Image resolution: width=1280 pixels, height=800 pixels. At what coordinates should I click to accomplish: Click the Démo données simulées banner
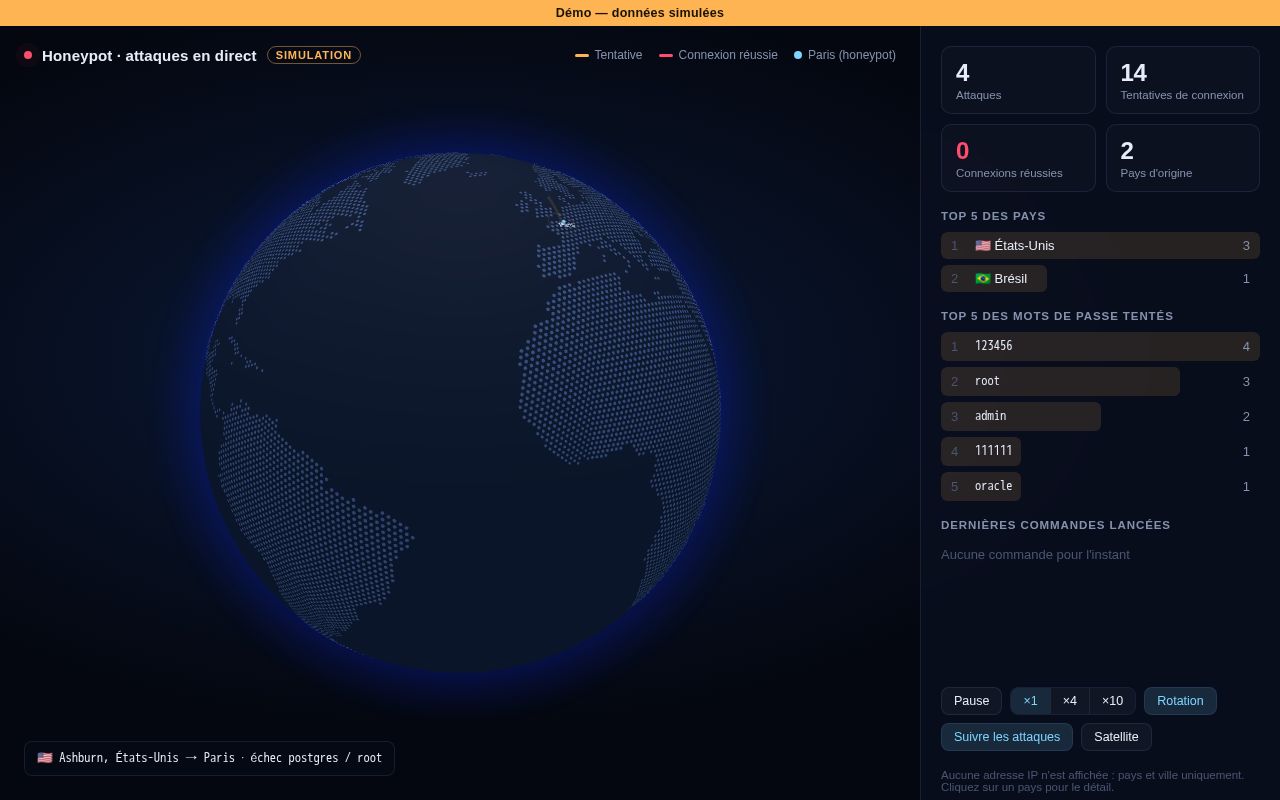[x=640, y=13]
